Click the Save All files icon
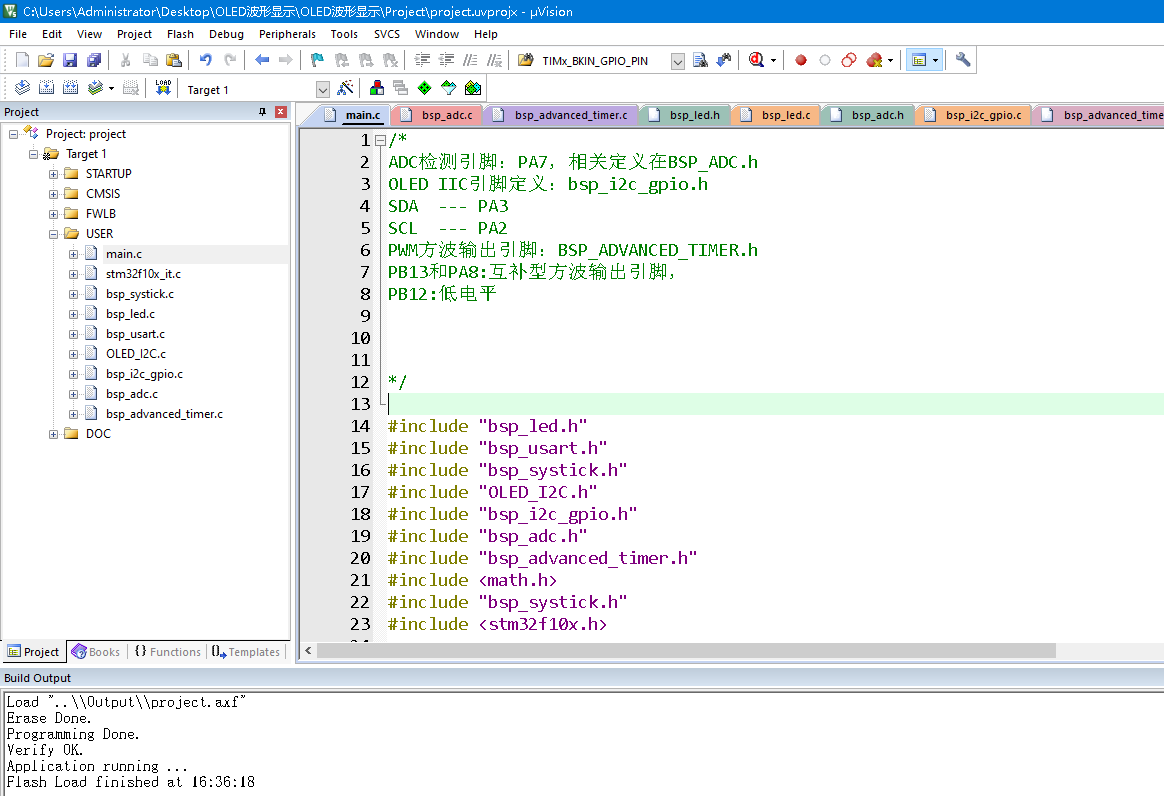 [x=93, y=60]
